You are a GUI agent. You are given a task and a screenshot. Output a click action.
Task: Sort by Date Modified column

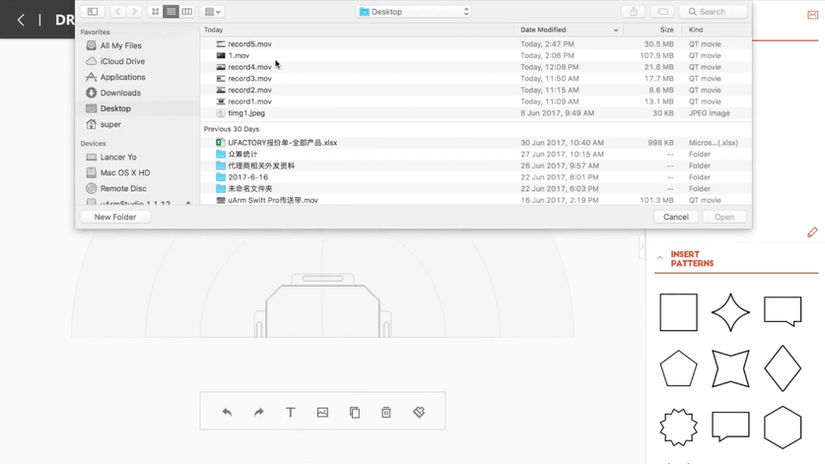tap(568, 30)
